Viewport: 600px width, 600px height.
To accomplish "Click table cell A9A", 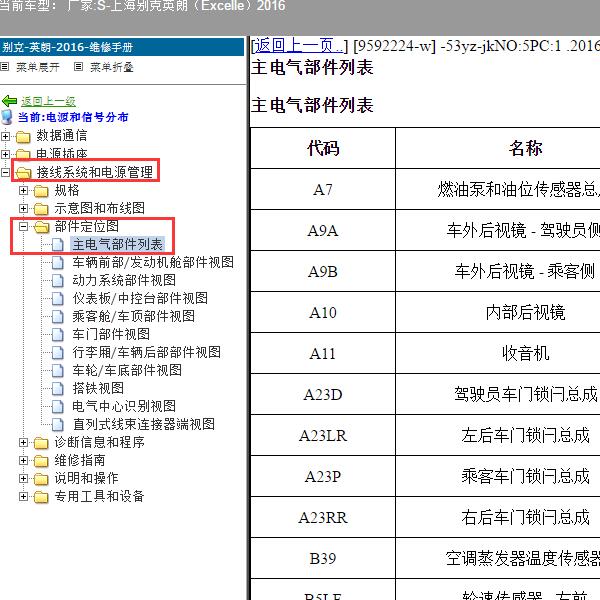I will pos(323,230).
